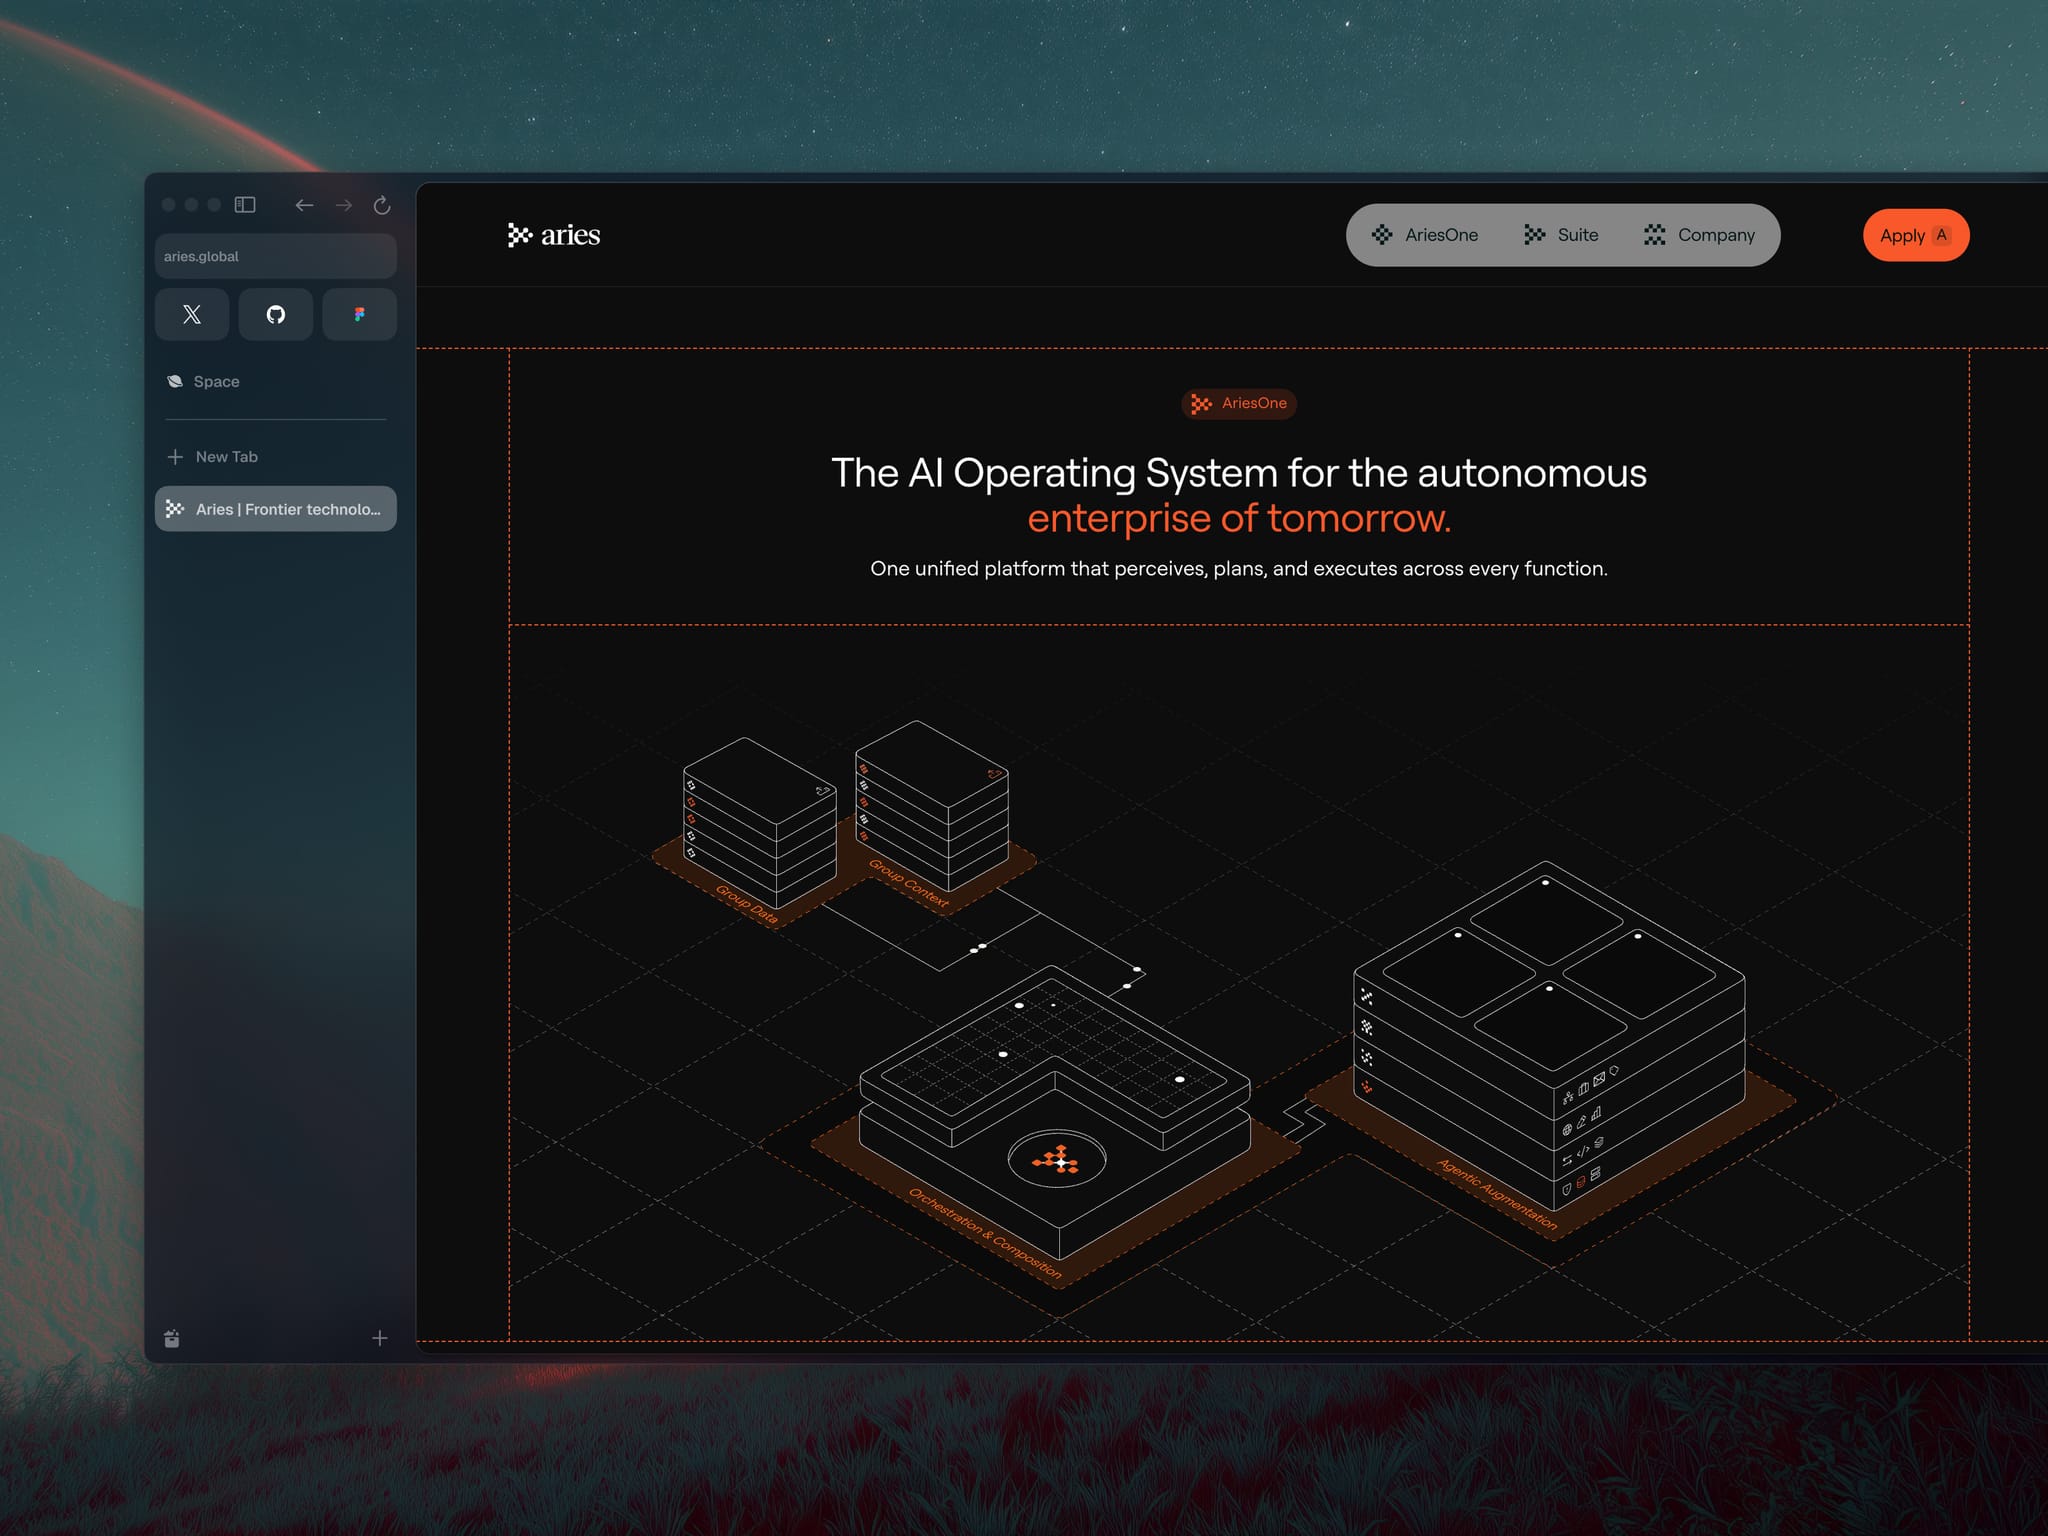
Task: Click the aries logo in header
Action: [554, 235]
